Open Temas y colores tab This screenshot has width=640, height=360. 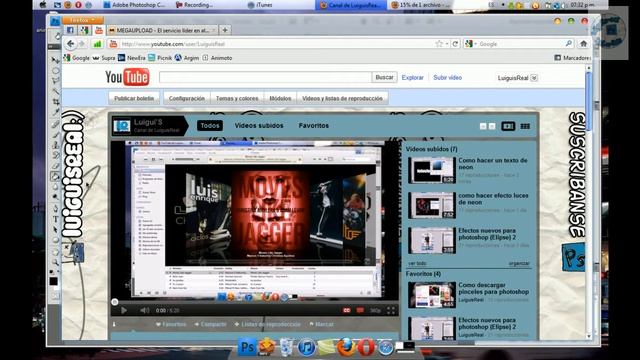point(237,98)
